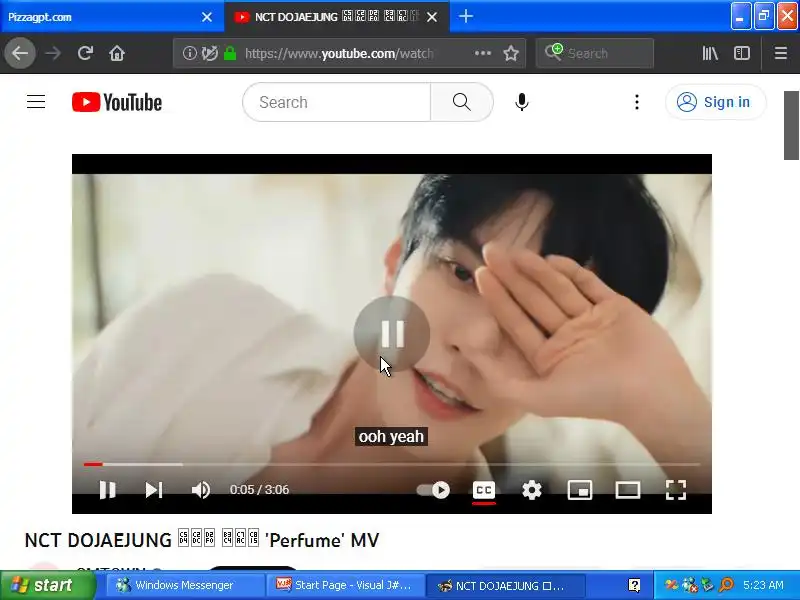The image size is (800, 600).
Task: Select the NCT DOJAEJUNG YouTube tab
Action: click(327, 17)
